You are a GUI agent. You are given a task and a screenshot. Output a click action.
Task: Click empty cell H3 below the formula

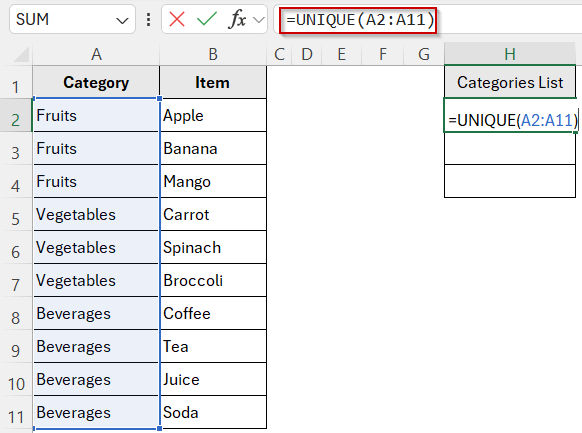point(510,148)
